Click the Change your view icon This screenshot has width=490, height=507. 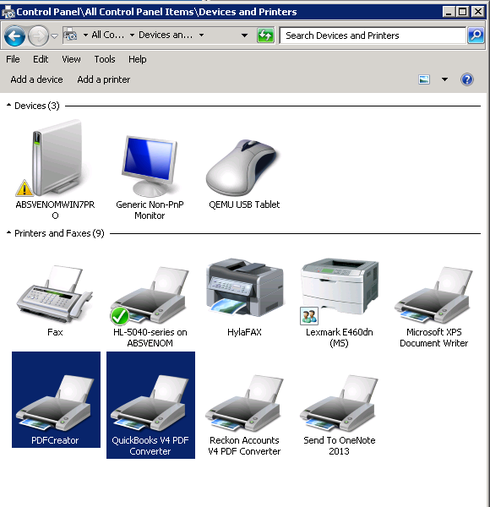coord(424,80)
